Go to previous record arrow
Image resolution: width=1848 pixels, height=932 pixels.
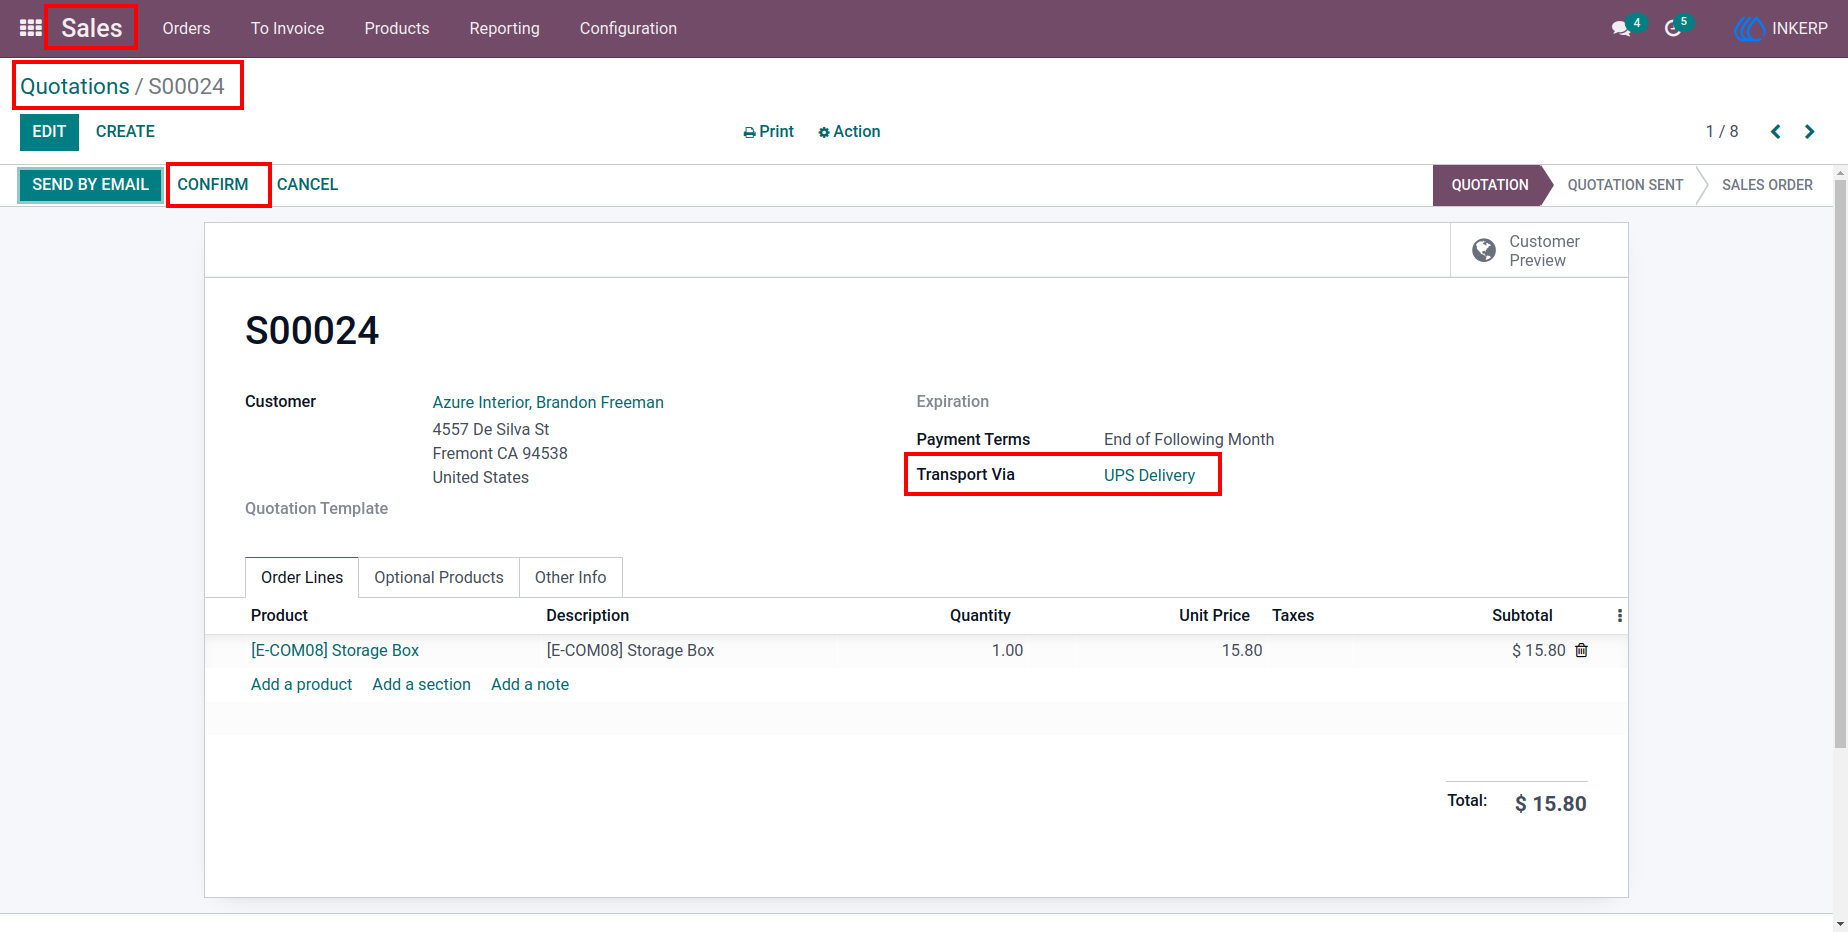click(x=1776, y=131)
